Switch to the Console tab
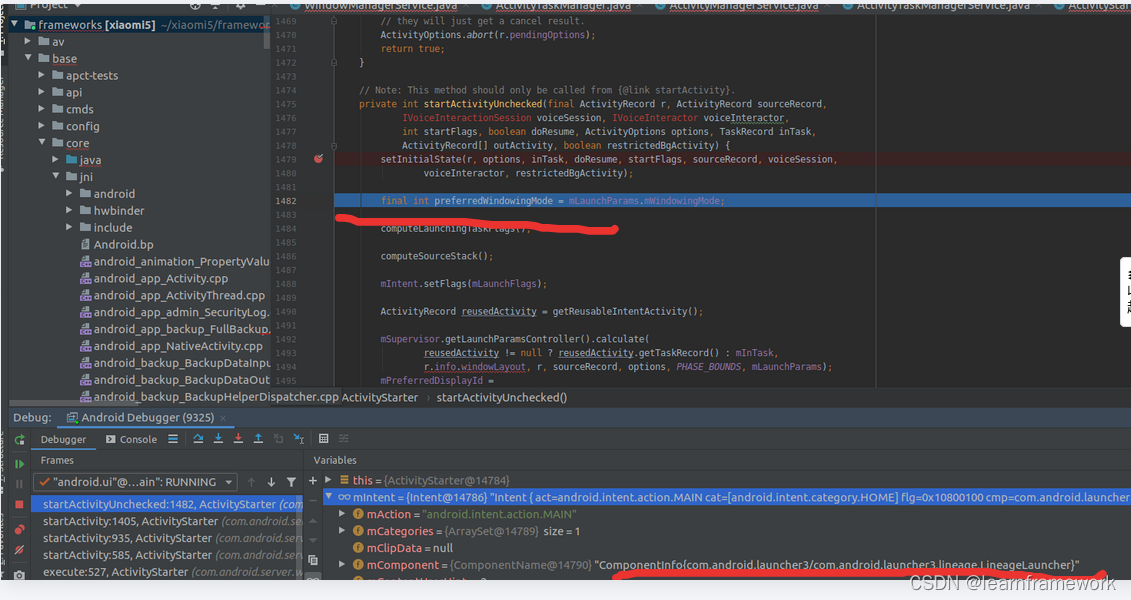This screenshot has width=1131, height=600. [131, 439]
